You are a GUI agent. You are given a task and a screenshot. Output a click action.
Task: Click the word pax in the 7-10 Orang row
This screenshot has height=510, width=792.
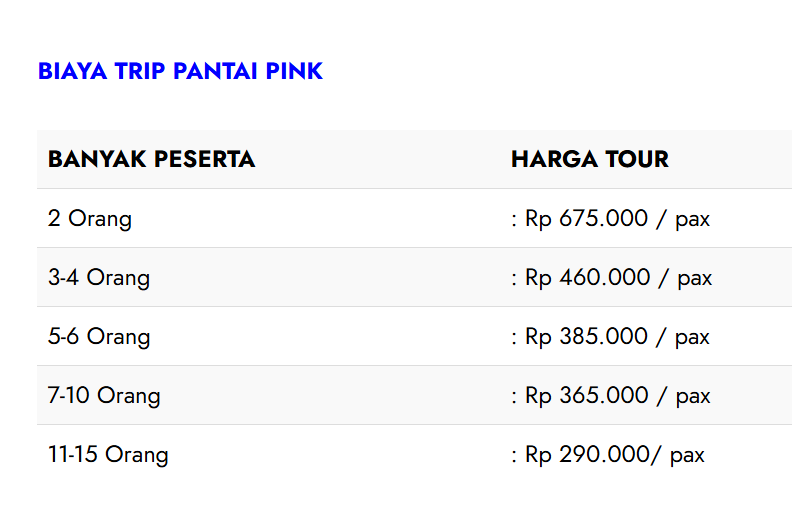[x=693, y=396]
